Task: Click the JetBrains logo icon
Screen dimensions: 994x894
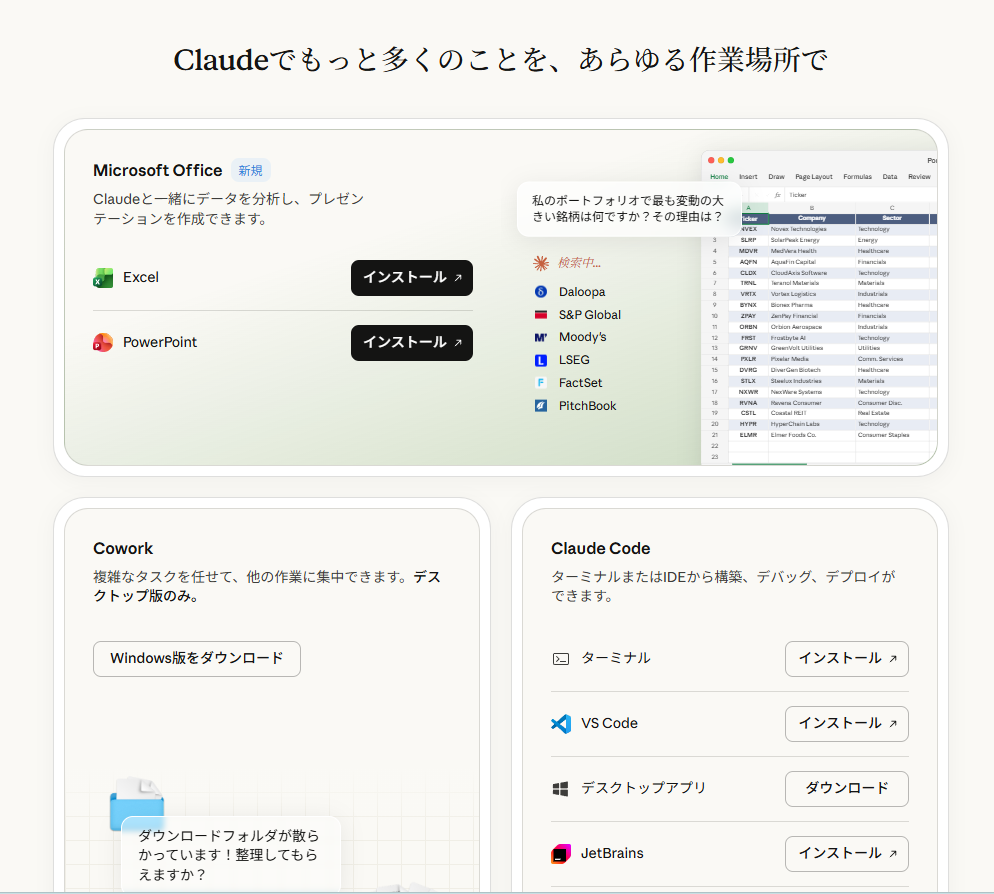Action: 561,854
